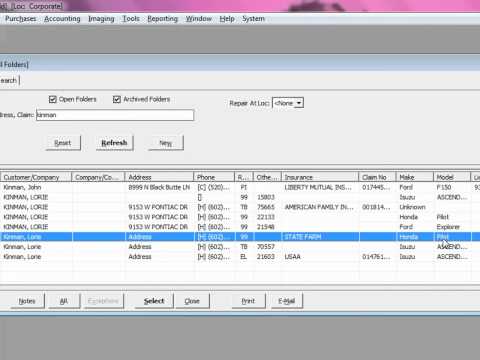Viewport: 480px width, 360px height.
Task: Select the row with number 22133
Action: pos(240,217)
